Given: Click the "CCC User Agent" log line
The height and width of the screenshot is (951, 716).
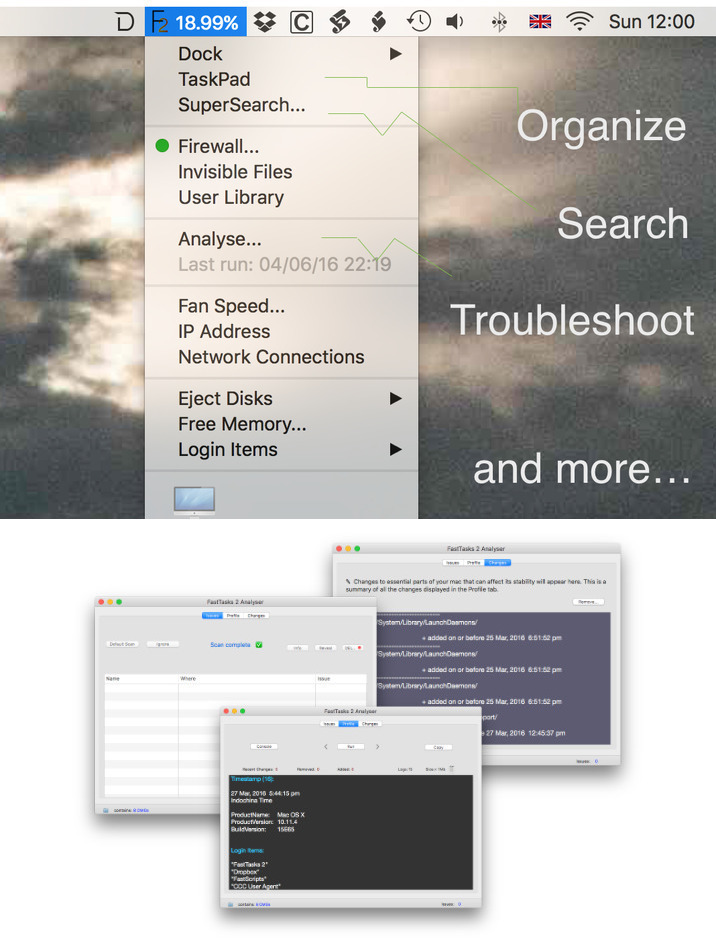Looking at the screenshot, I should (255, 886).
